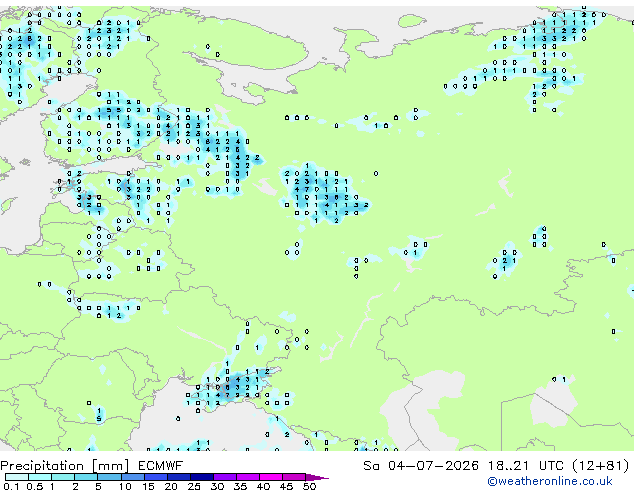Select the 0.5–1 mm legend color swatch
This screenshot has width=634, height=490.
coord(40,477)
